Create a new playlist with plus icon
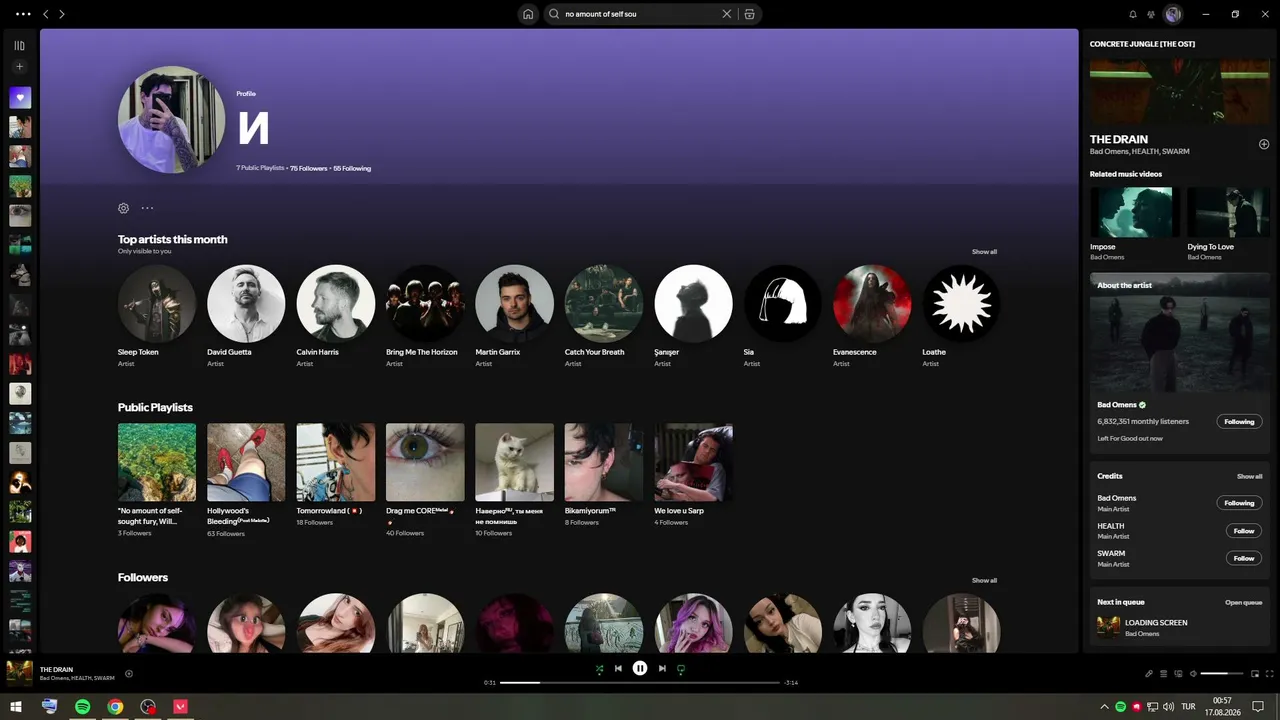 click(x=19, y=67)
